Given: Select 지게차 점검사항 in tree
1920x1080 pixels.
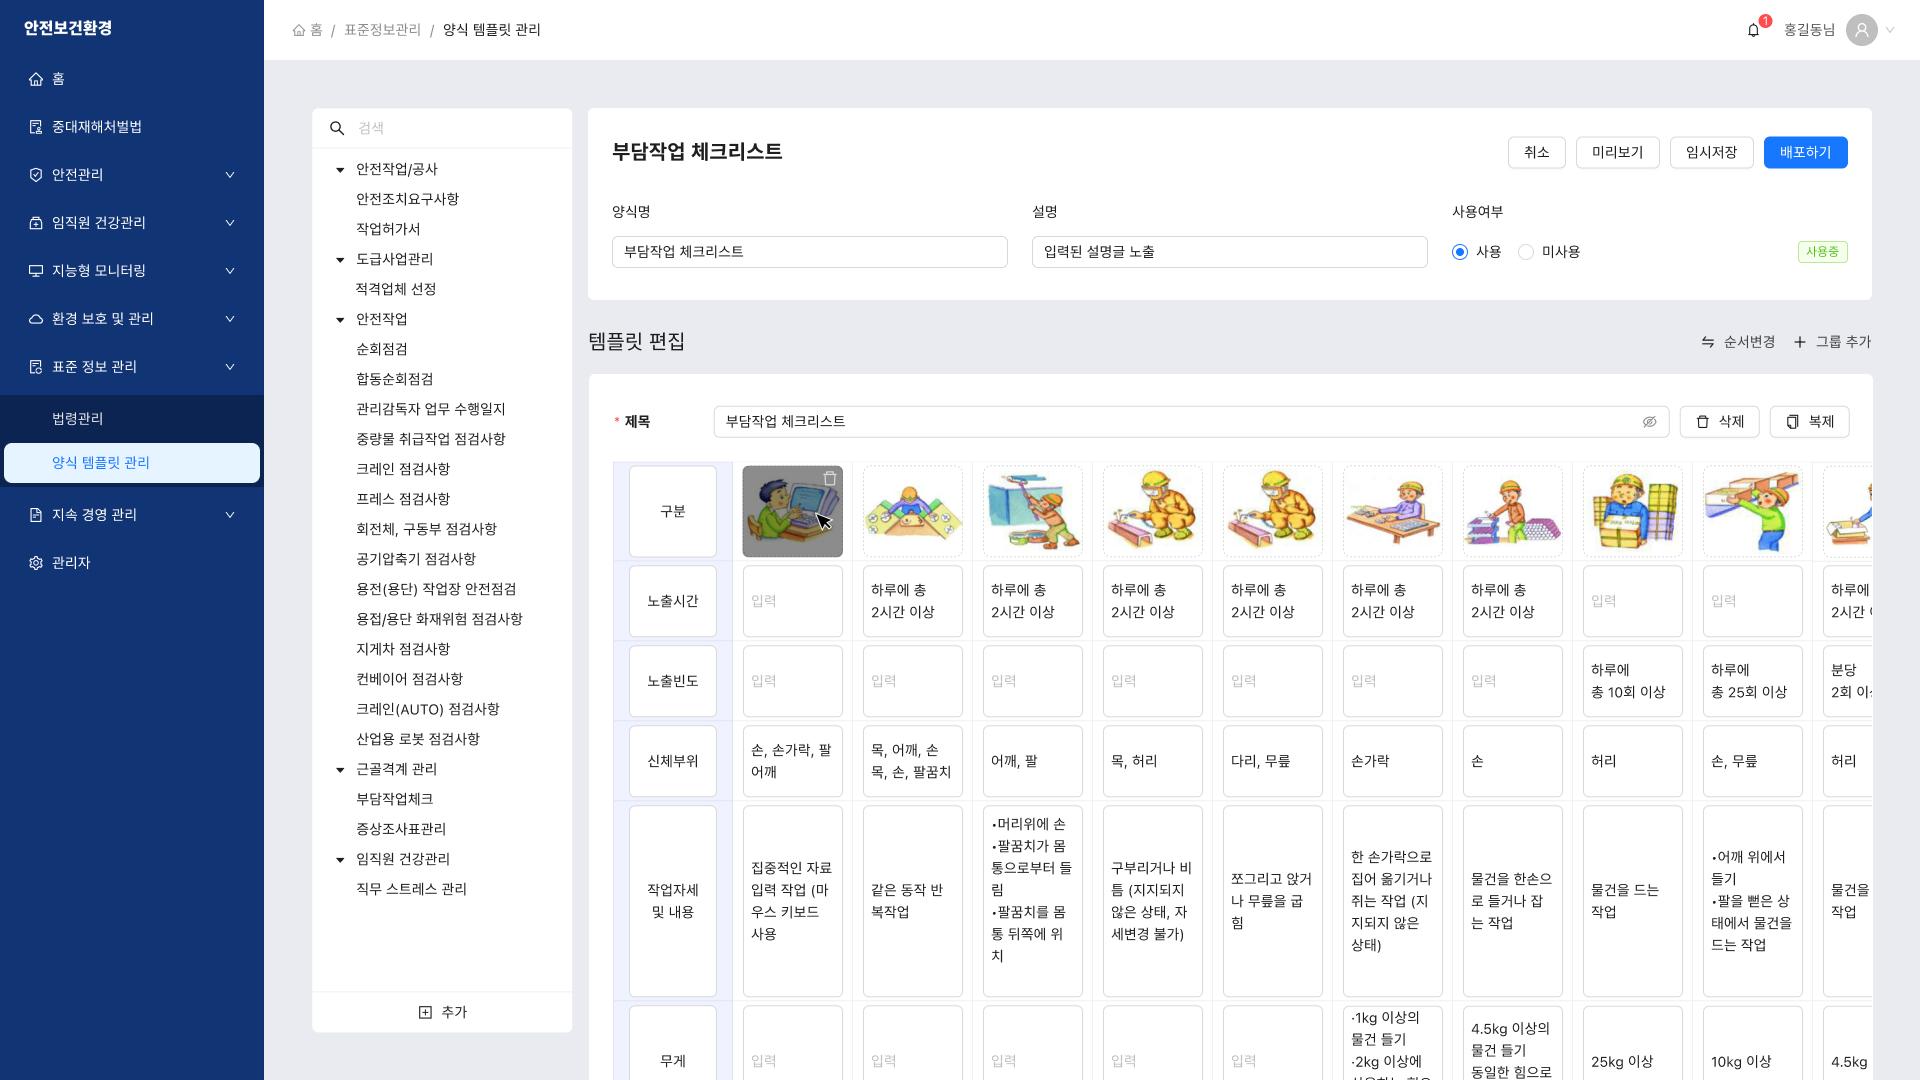Looking at the screenshot, I should (x=403, y=649).
